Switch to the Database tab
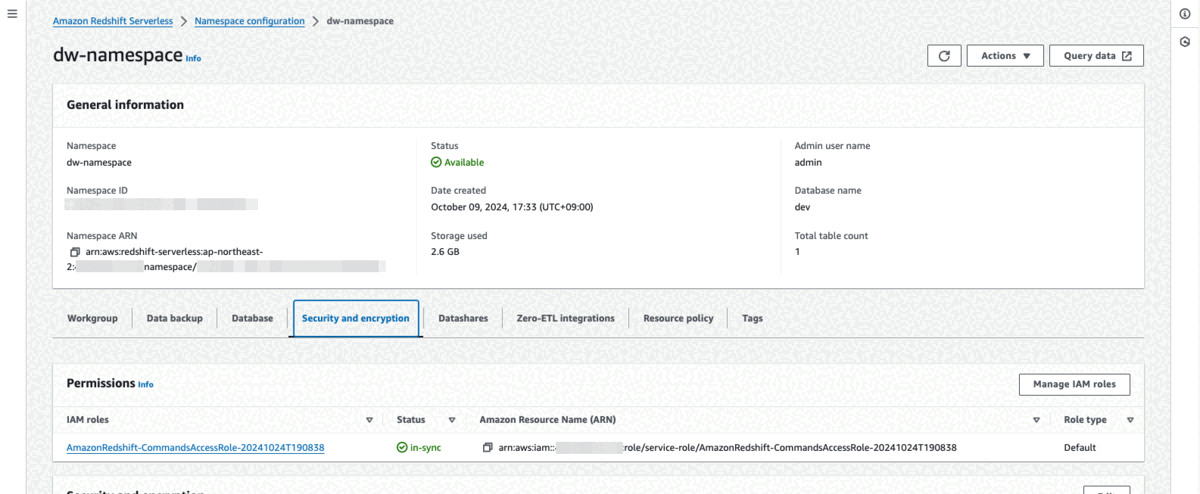The width and height of the screenshot is (1200, 494). click(x=252, y=318)
